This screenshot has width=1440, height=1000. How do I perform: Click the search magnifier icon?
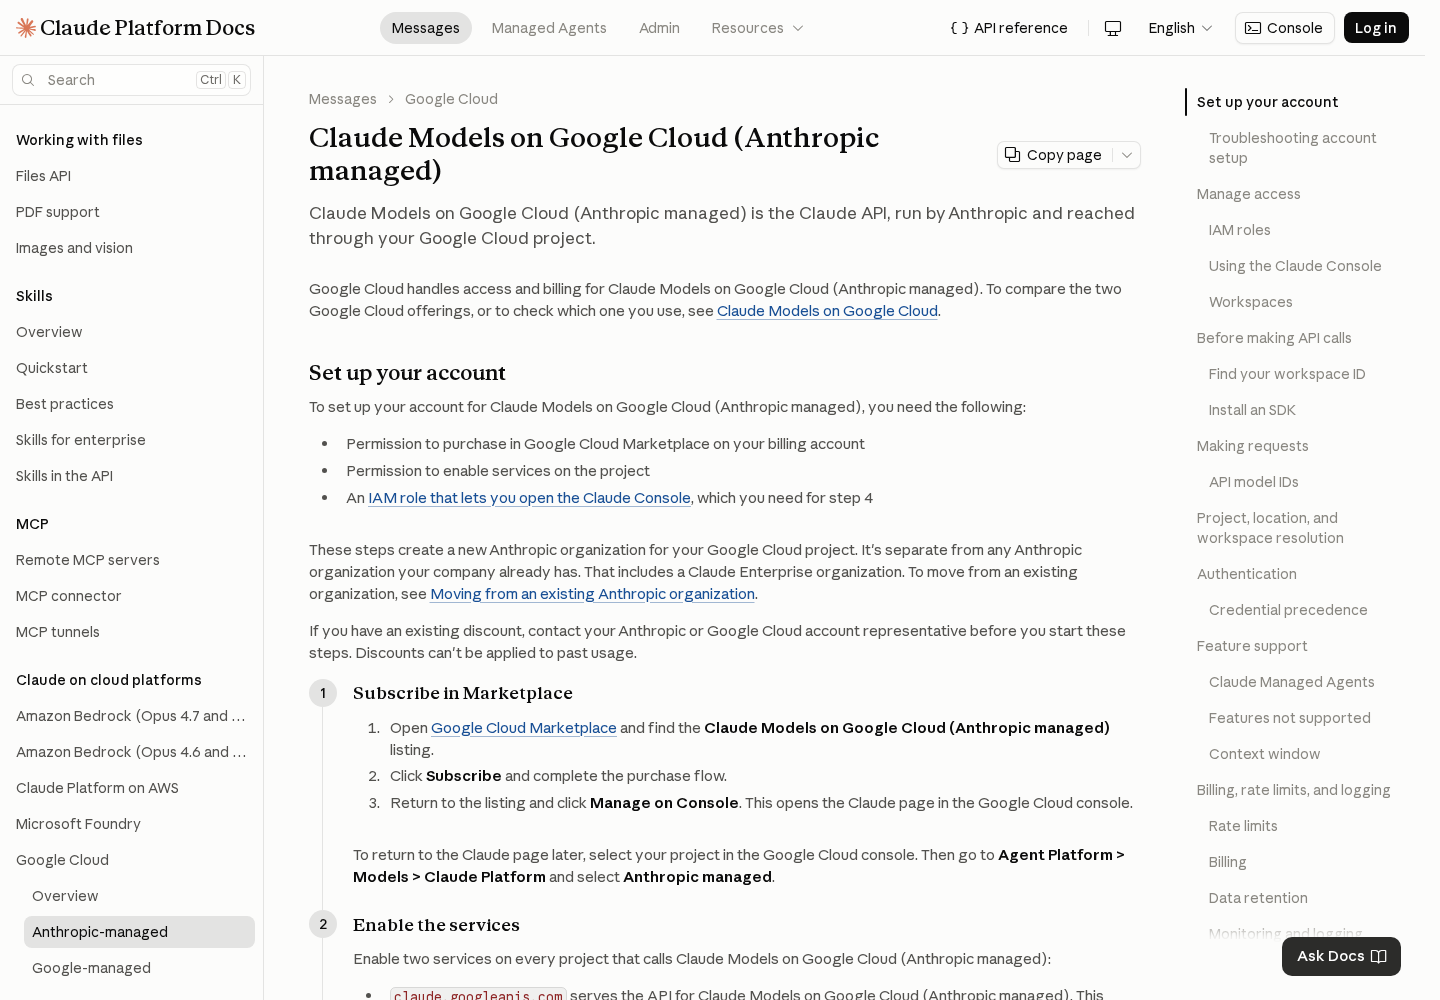pyautogui.click(x=28, y=80)
